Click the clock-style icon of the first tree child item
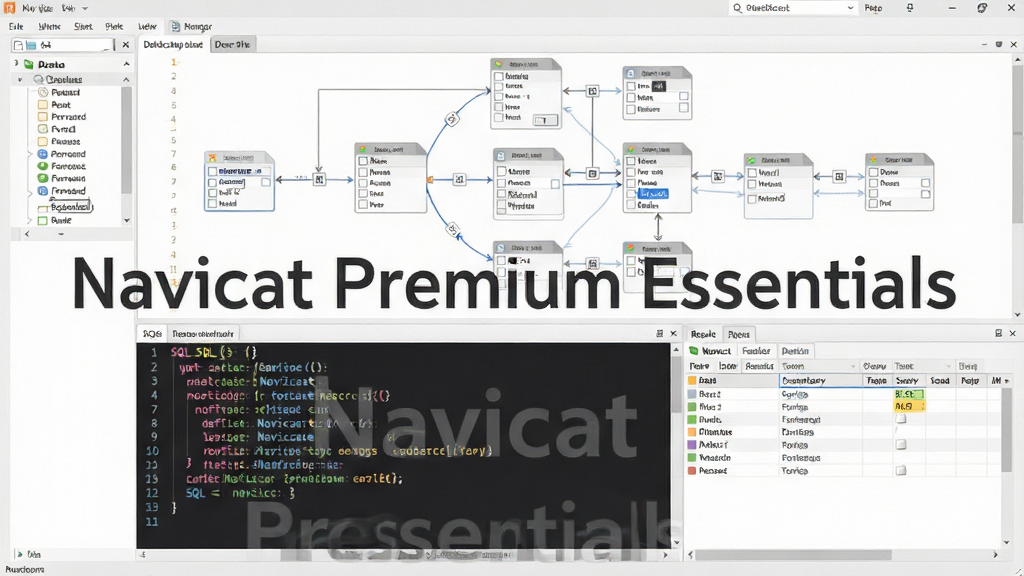Screen dimensions: 1024x576 coord(43,92)
